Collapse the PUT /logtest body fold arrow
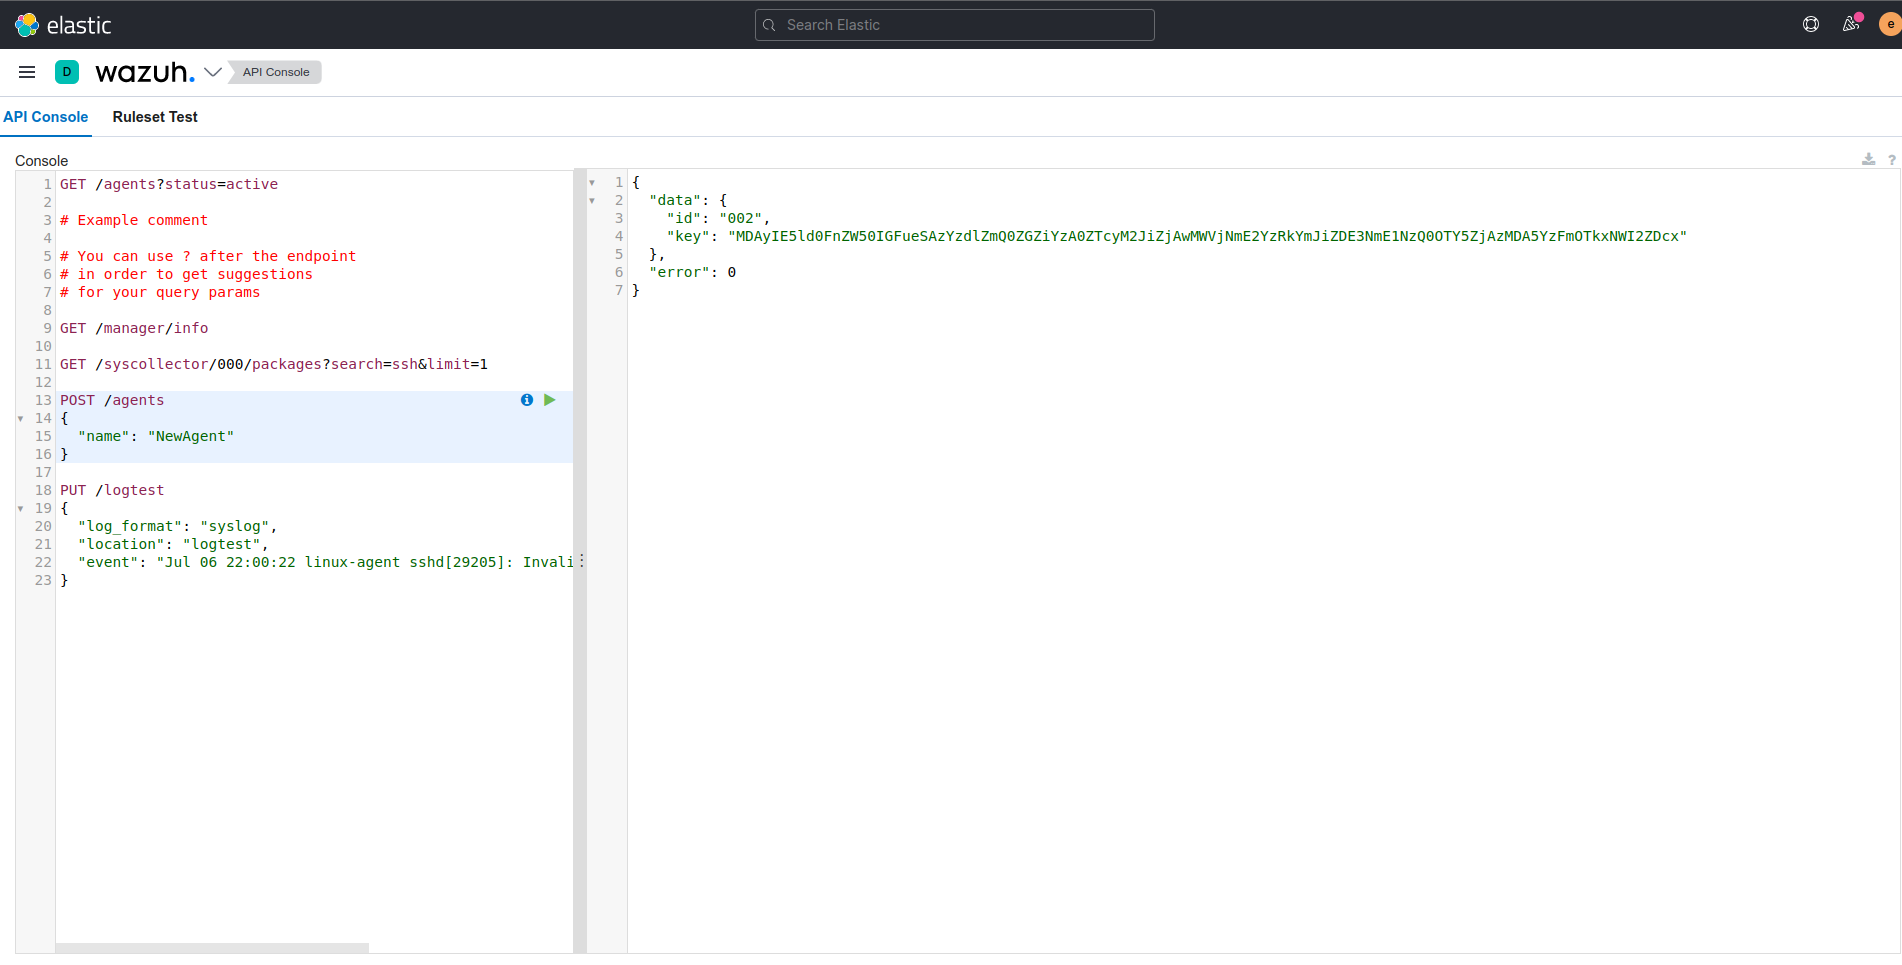This screenshot has height=965, width=1902. pyautogui.click(x=22, y=508)
